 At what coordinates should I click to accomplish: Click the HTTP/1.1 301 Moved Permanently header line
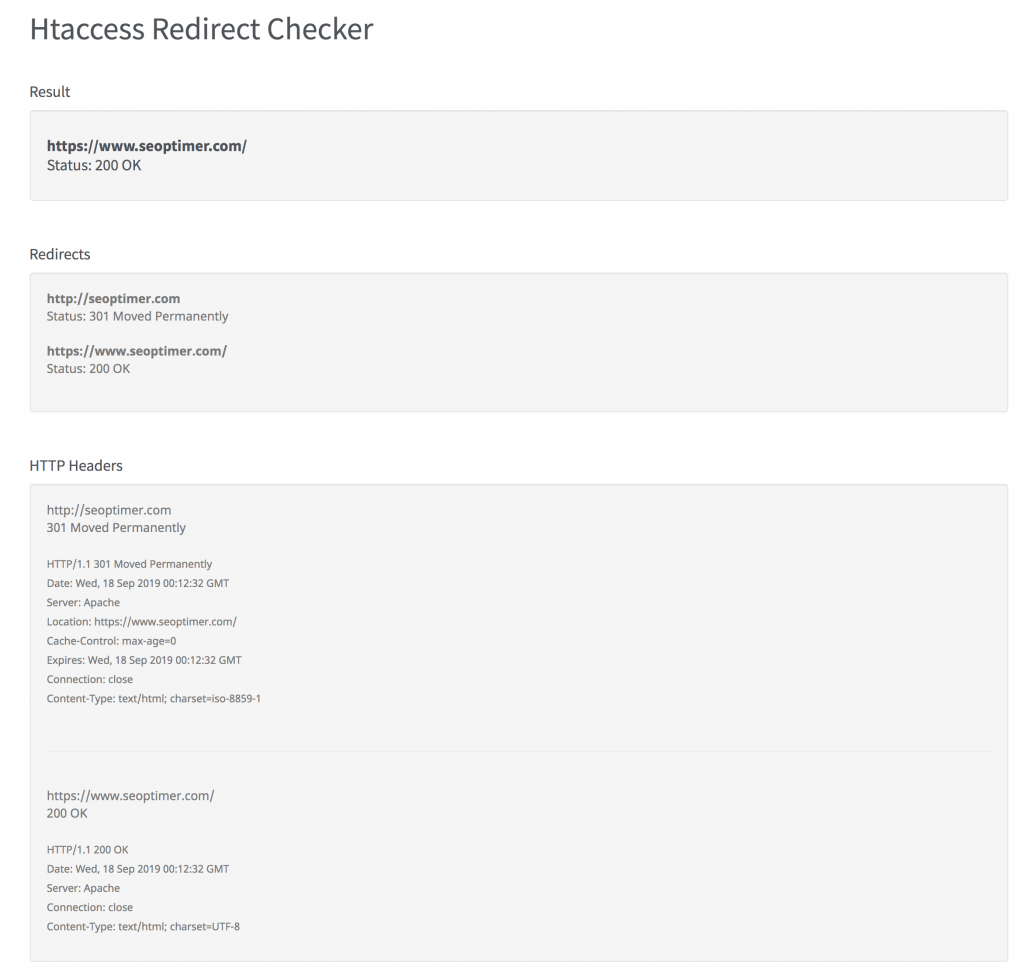click(129, 564)
